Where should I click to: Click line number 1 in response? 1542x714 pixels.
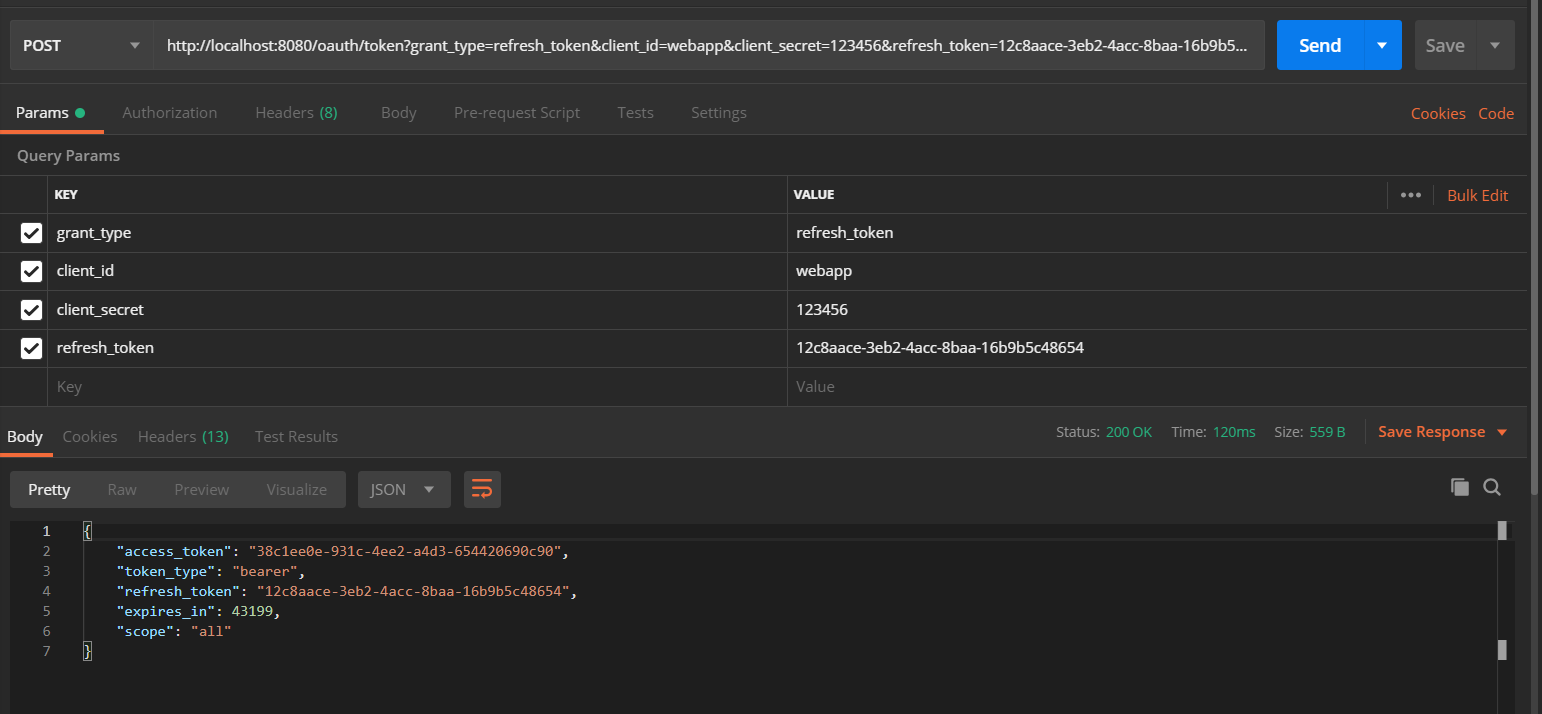[x=46, y=531]
